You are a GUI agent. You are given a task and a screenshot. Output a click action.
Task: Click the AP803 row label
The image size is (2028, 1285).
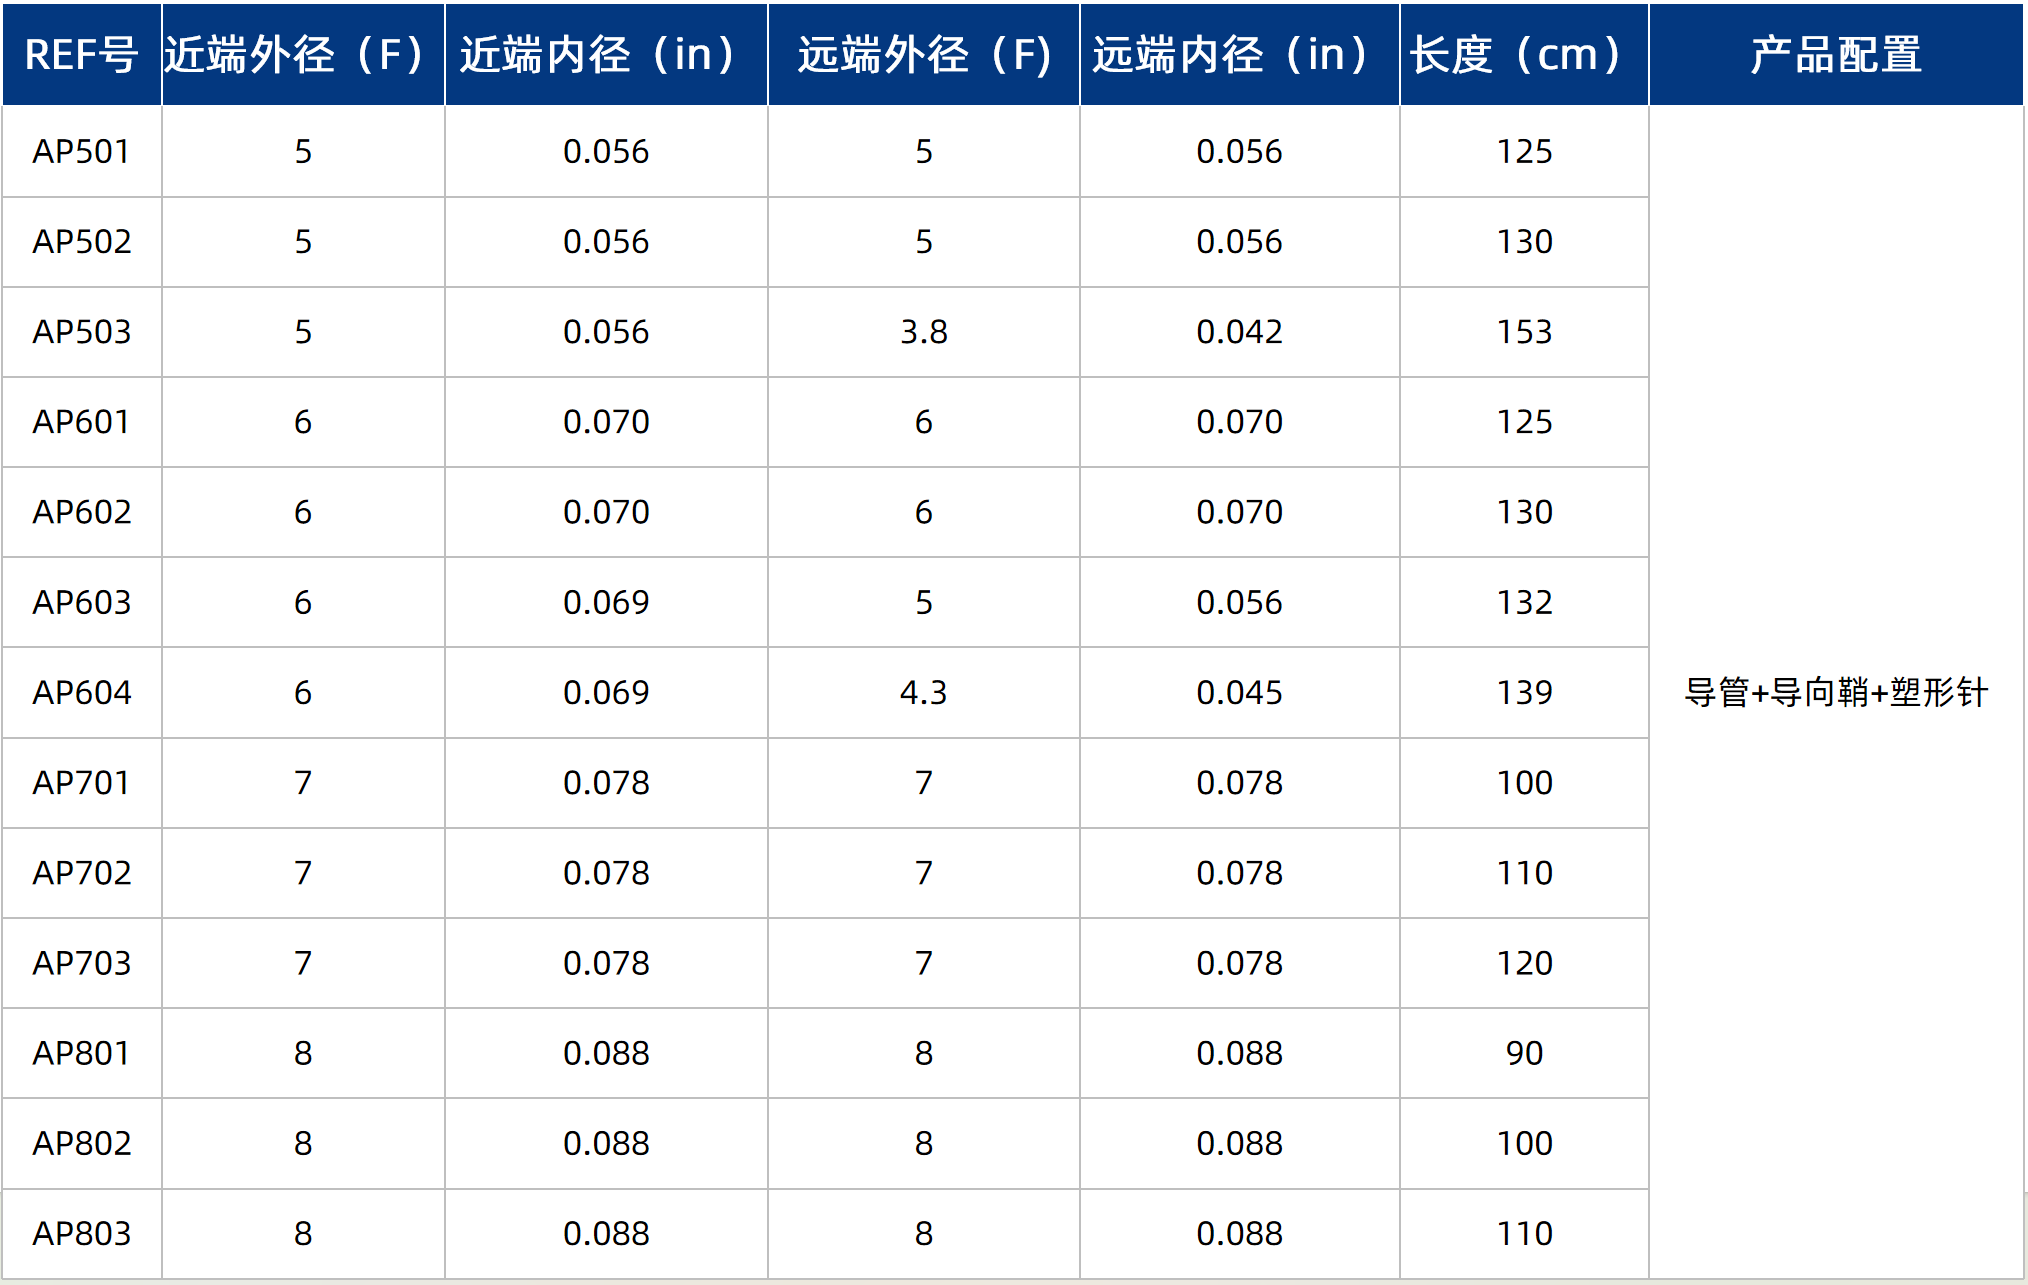tap(81, 1234)
